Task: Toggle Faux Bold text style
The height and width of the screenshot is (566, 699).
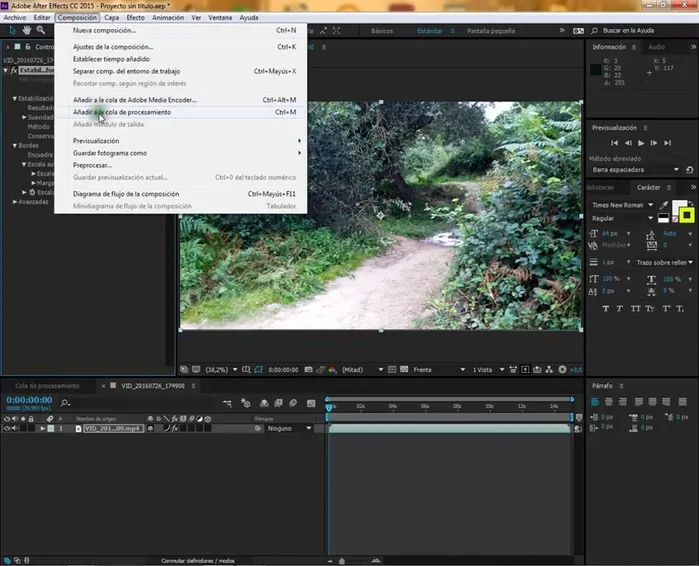Action: (605, 308)
